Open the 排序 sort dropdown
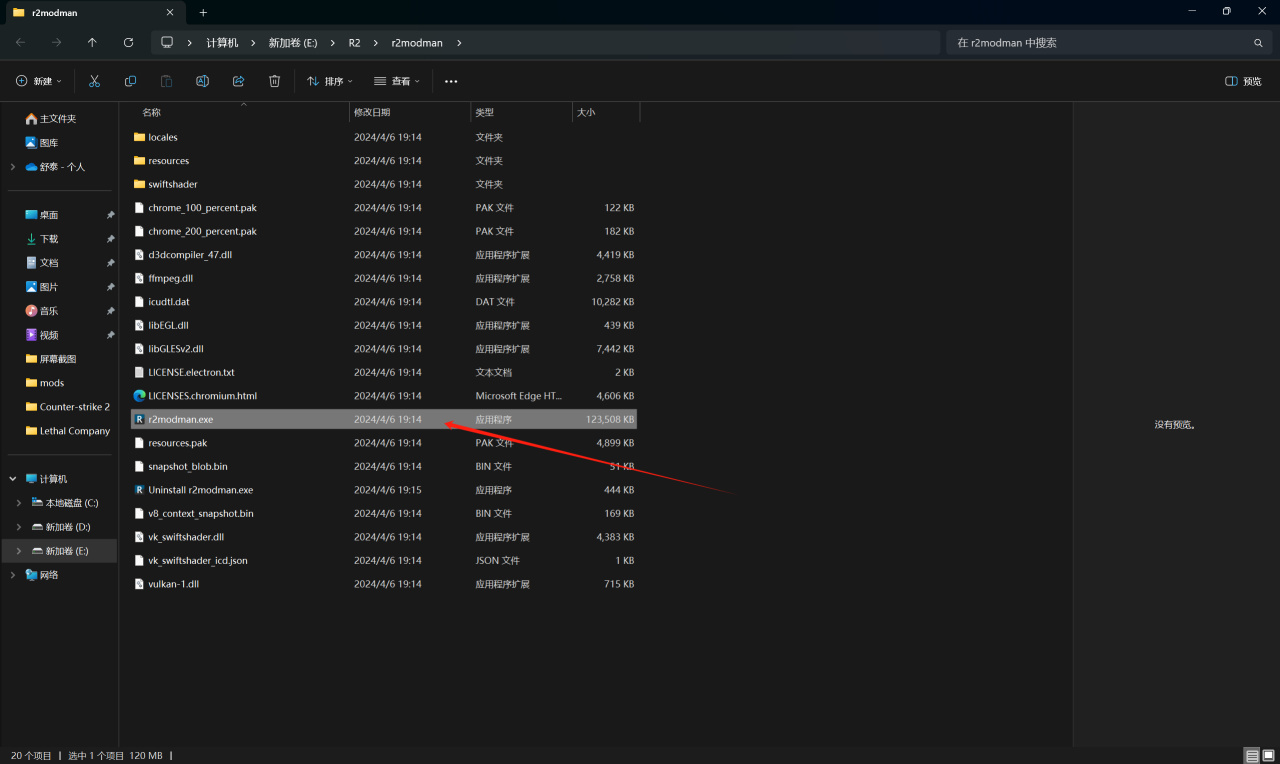 coord(330,81)
